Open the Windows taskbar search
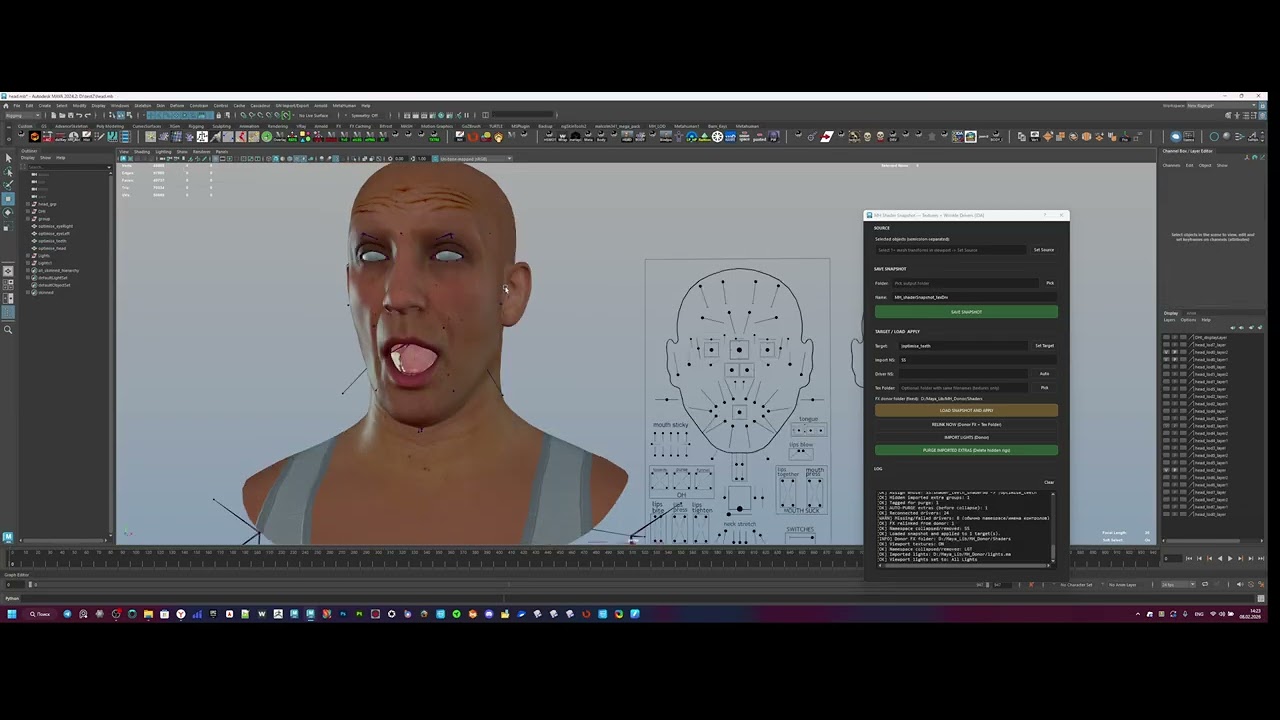The height and width of the screenshot is (720, 1280). tap(40, 614)
